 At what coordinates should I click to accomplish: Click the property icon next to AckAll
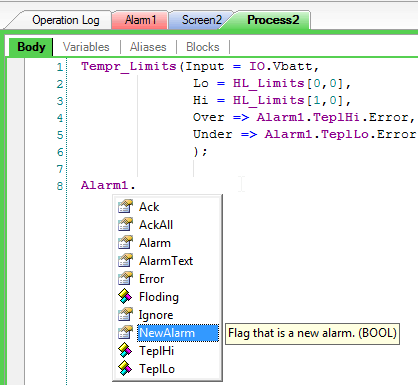125,225
